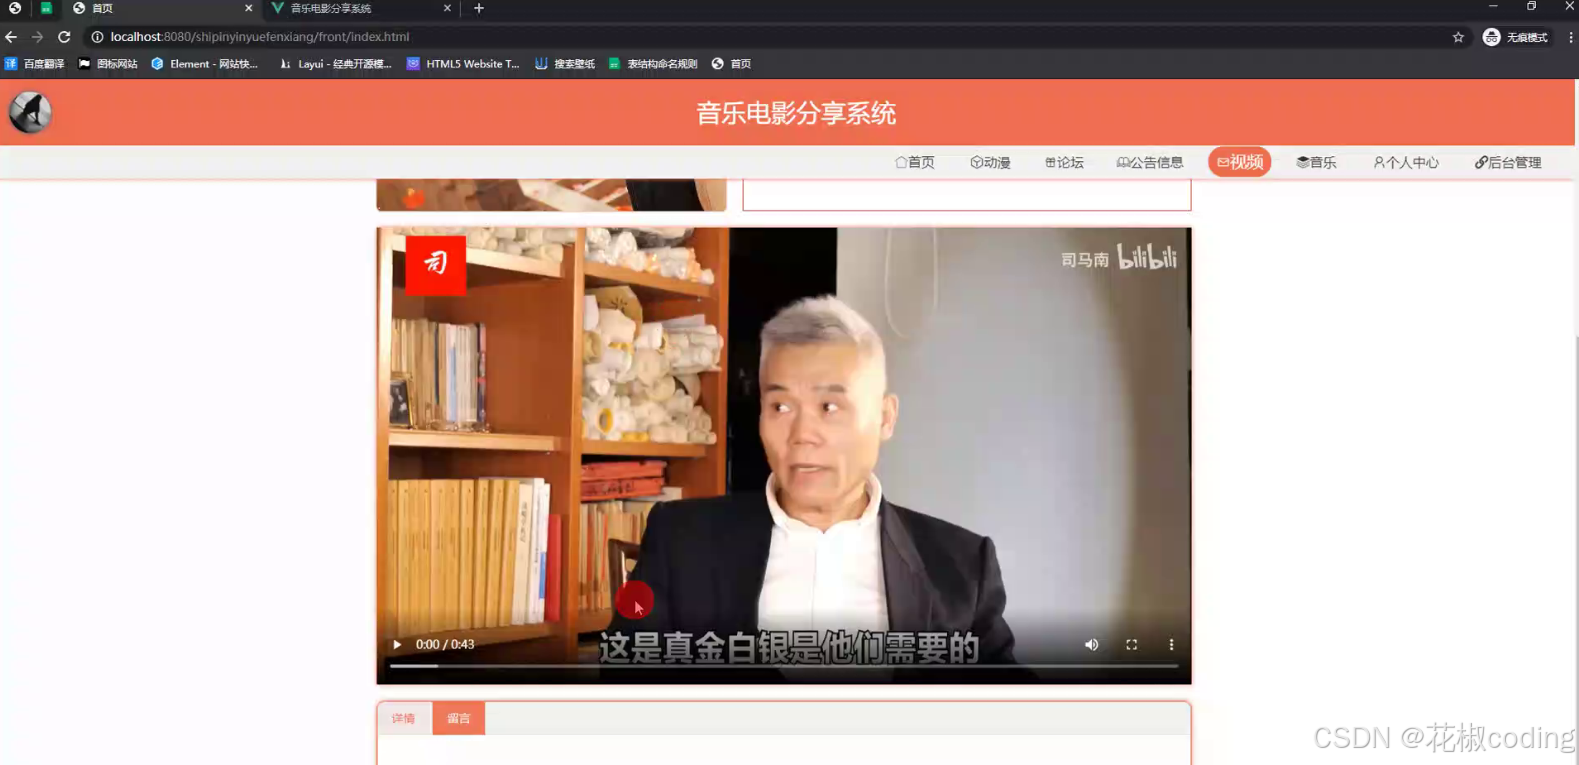
Task: Open 个人中心 personal center
Action: (x=1406, y=162)
